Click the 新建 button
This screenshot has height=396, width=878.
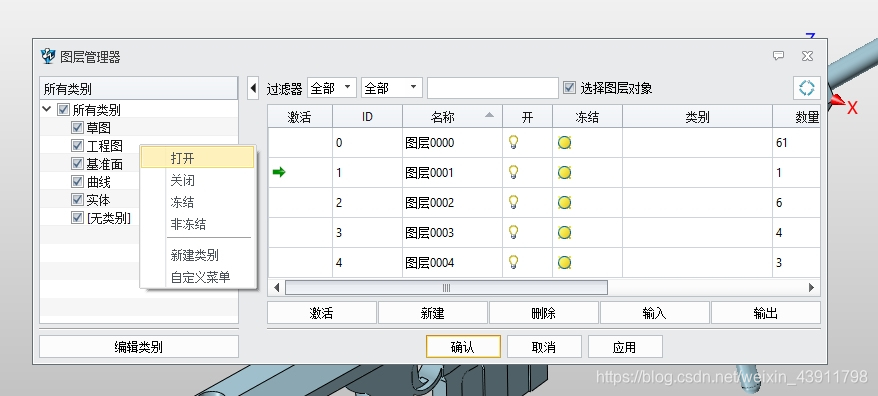(432, 313)
